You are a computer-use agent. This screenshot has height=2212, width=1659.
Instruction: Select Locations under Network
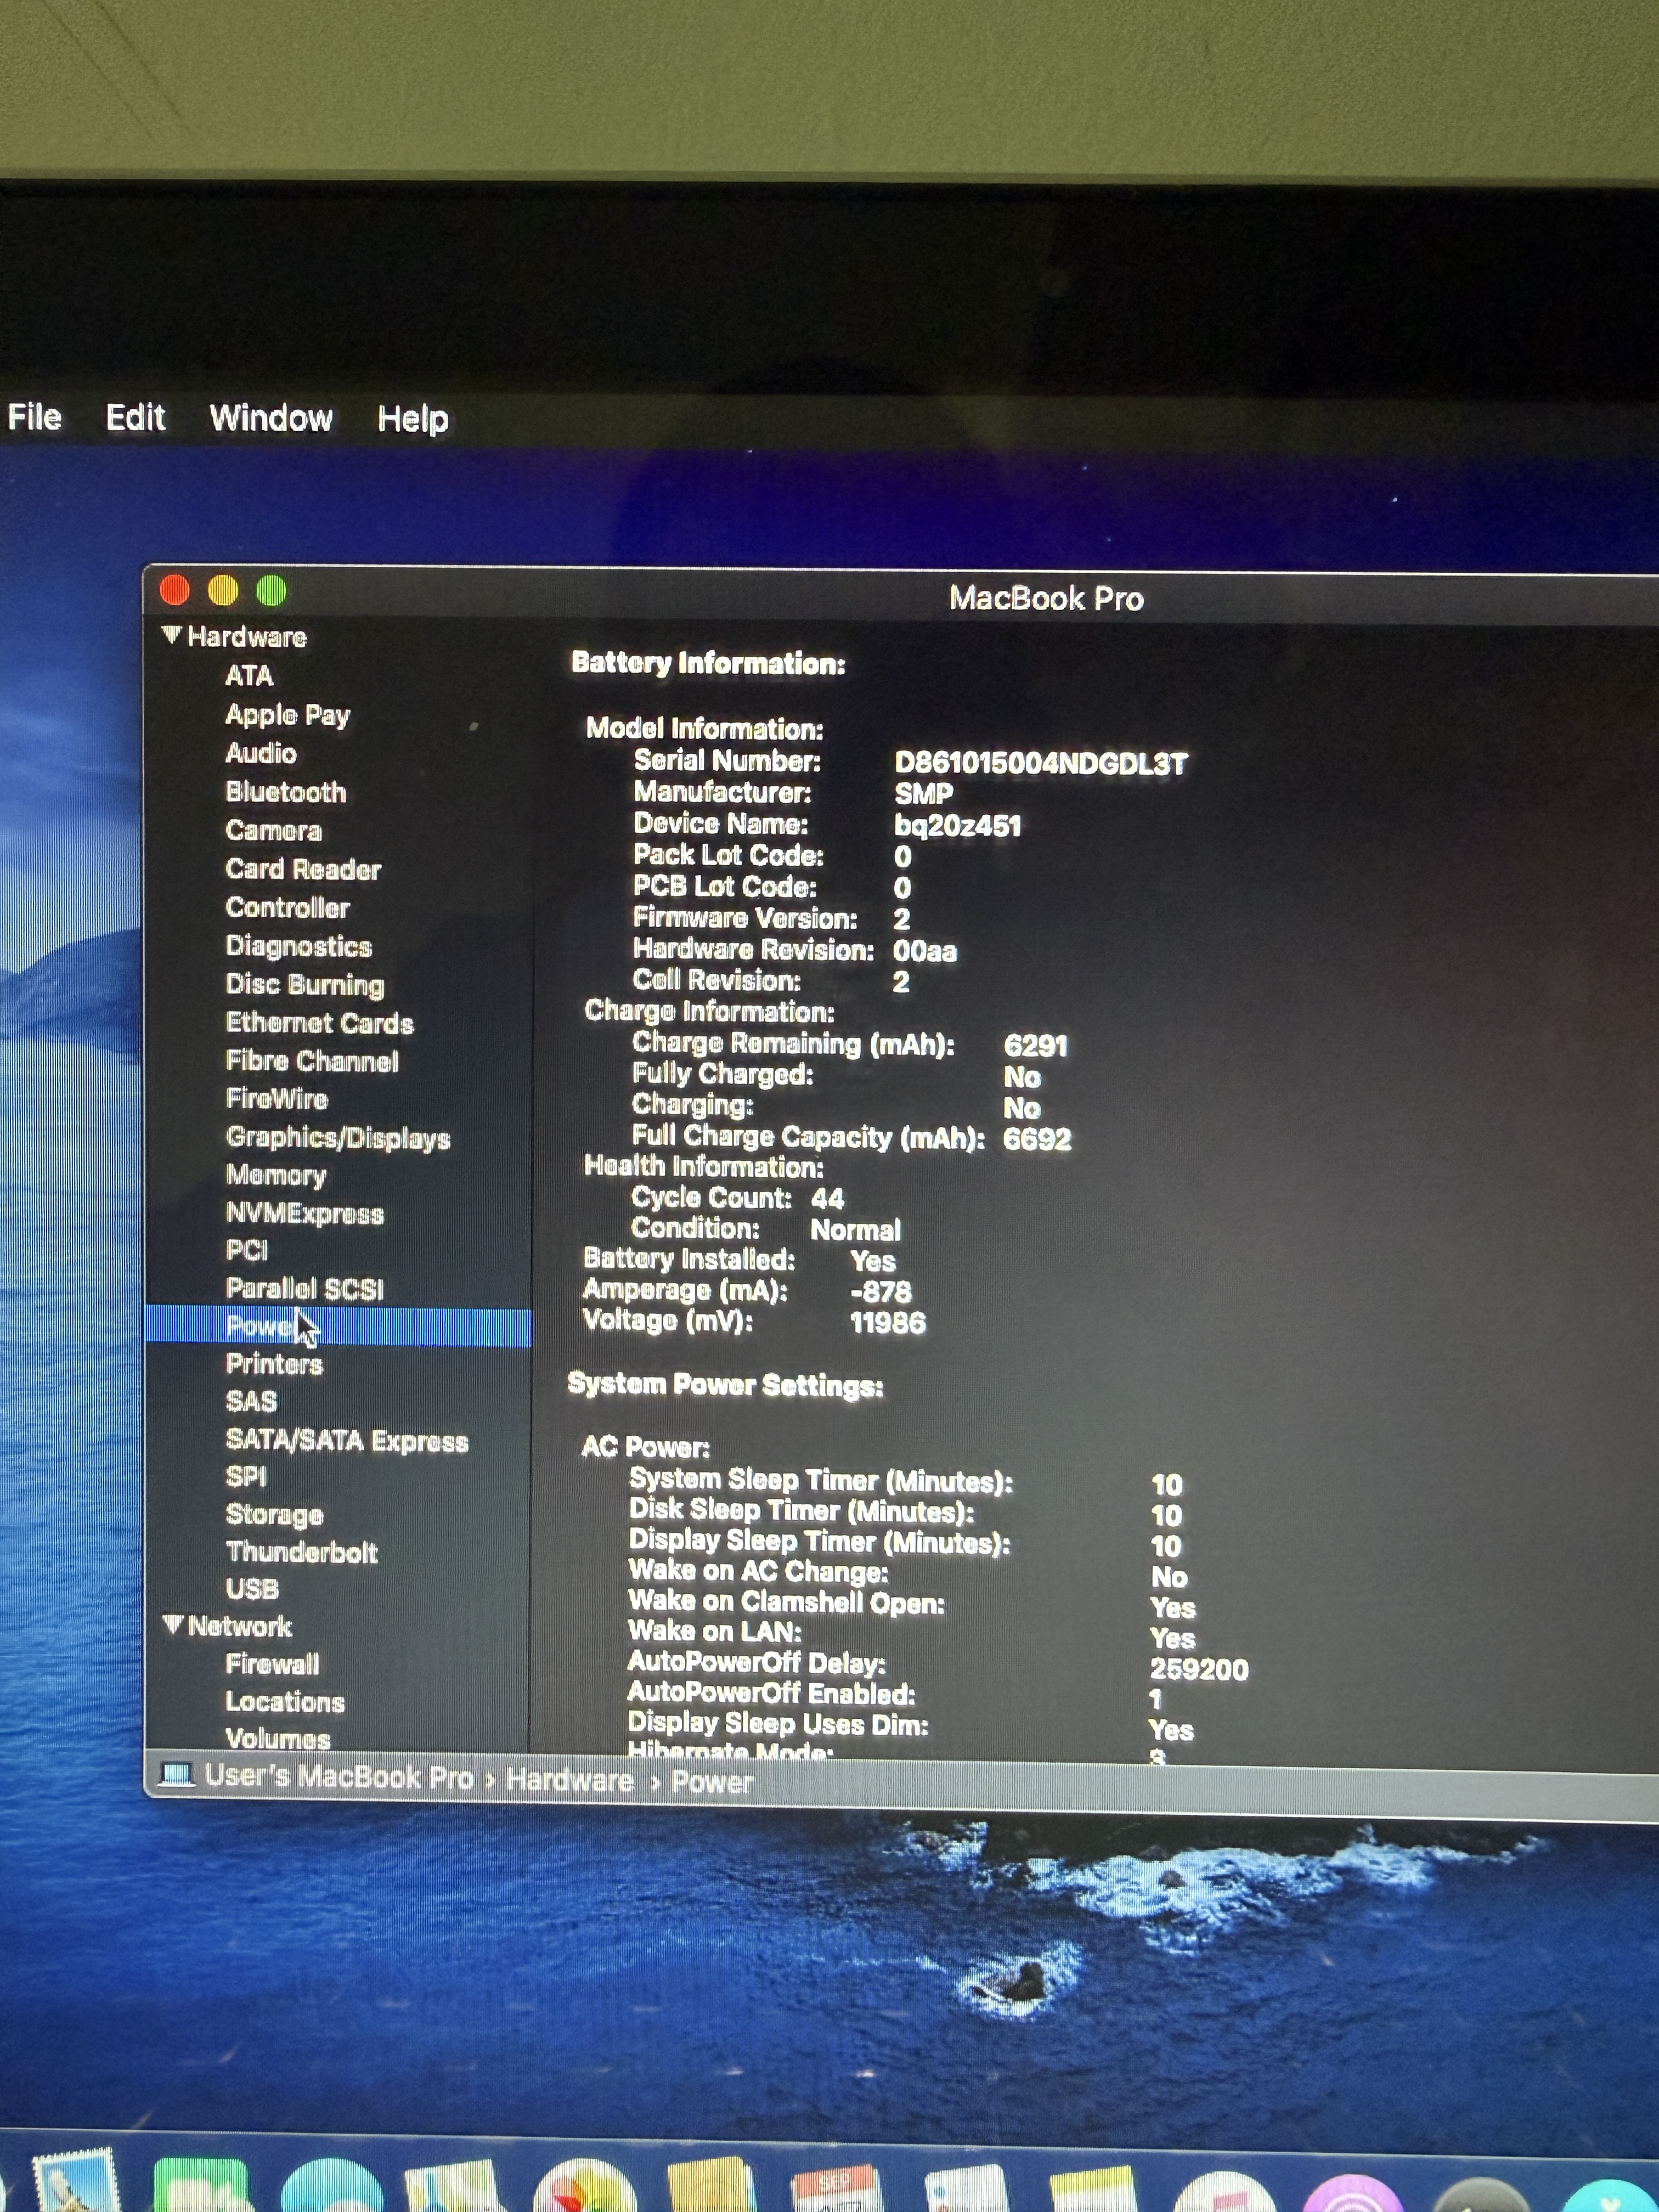click(x=285, y=1701)
